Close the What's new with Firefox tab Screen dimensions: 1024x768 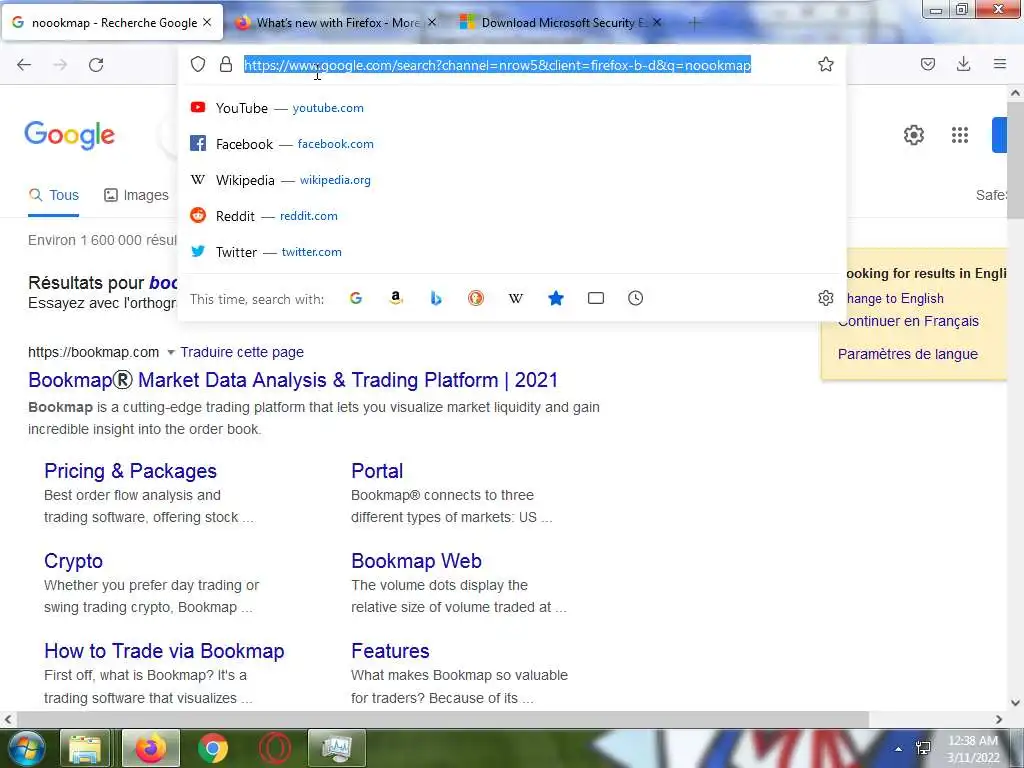pos(432,22)
